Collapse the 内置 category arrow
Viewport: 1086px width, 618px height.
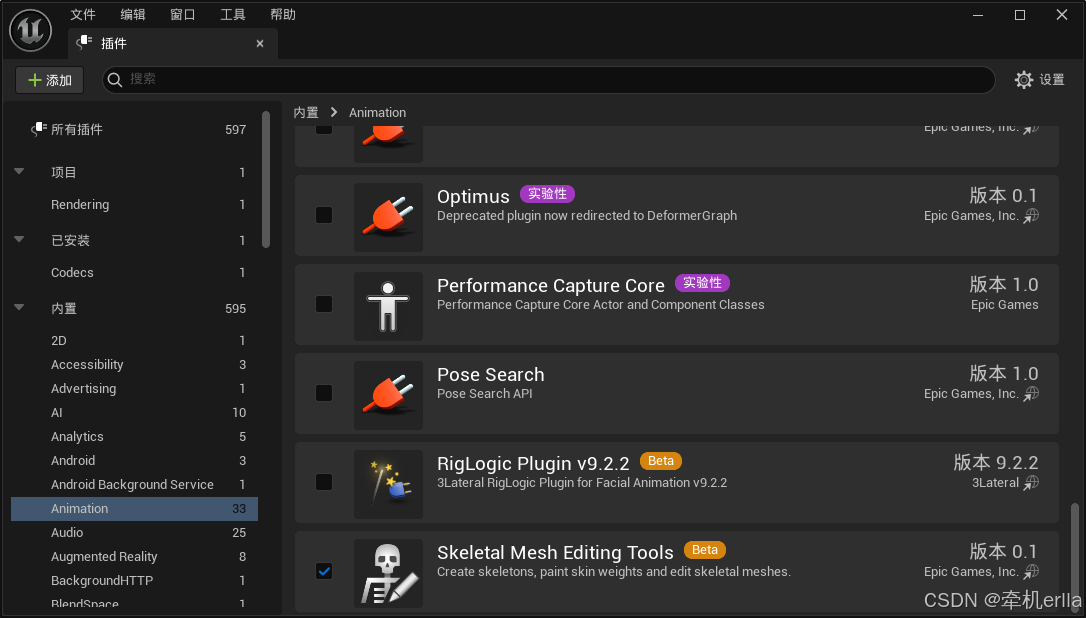(19, 307)
